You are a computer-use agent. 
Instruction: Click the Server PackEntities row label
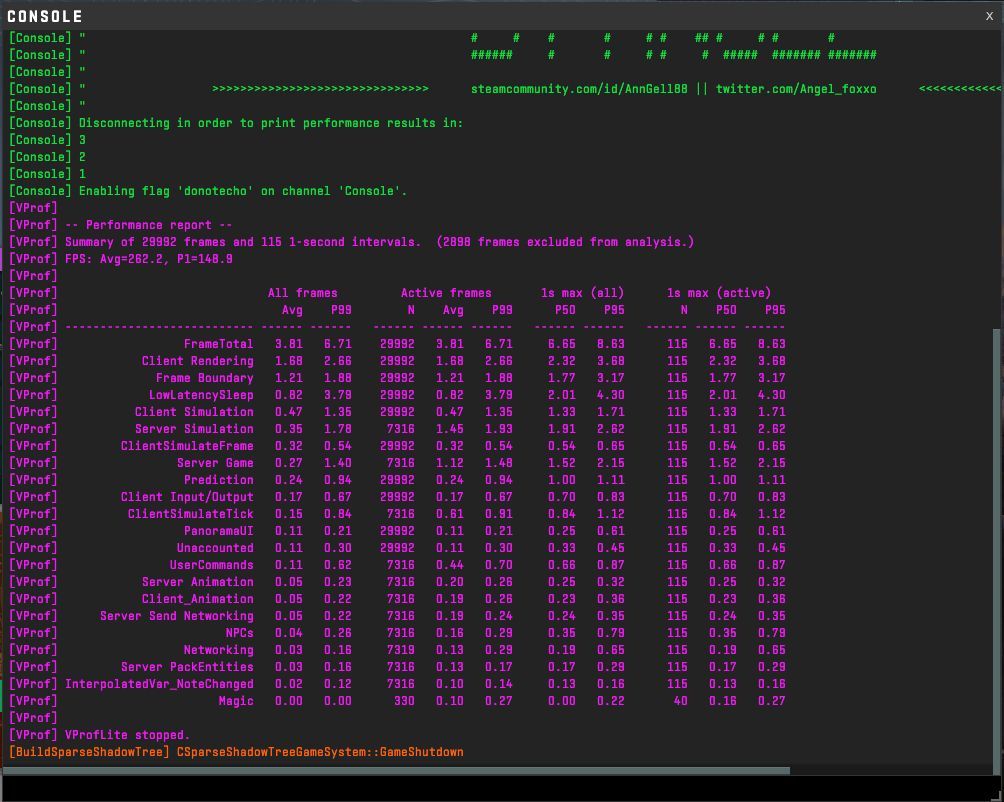pos(187,666)
